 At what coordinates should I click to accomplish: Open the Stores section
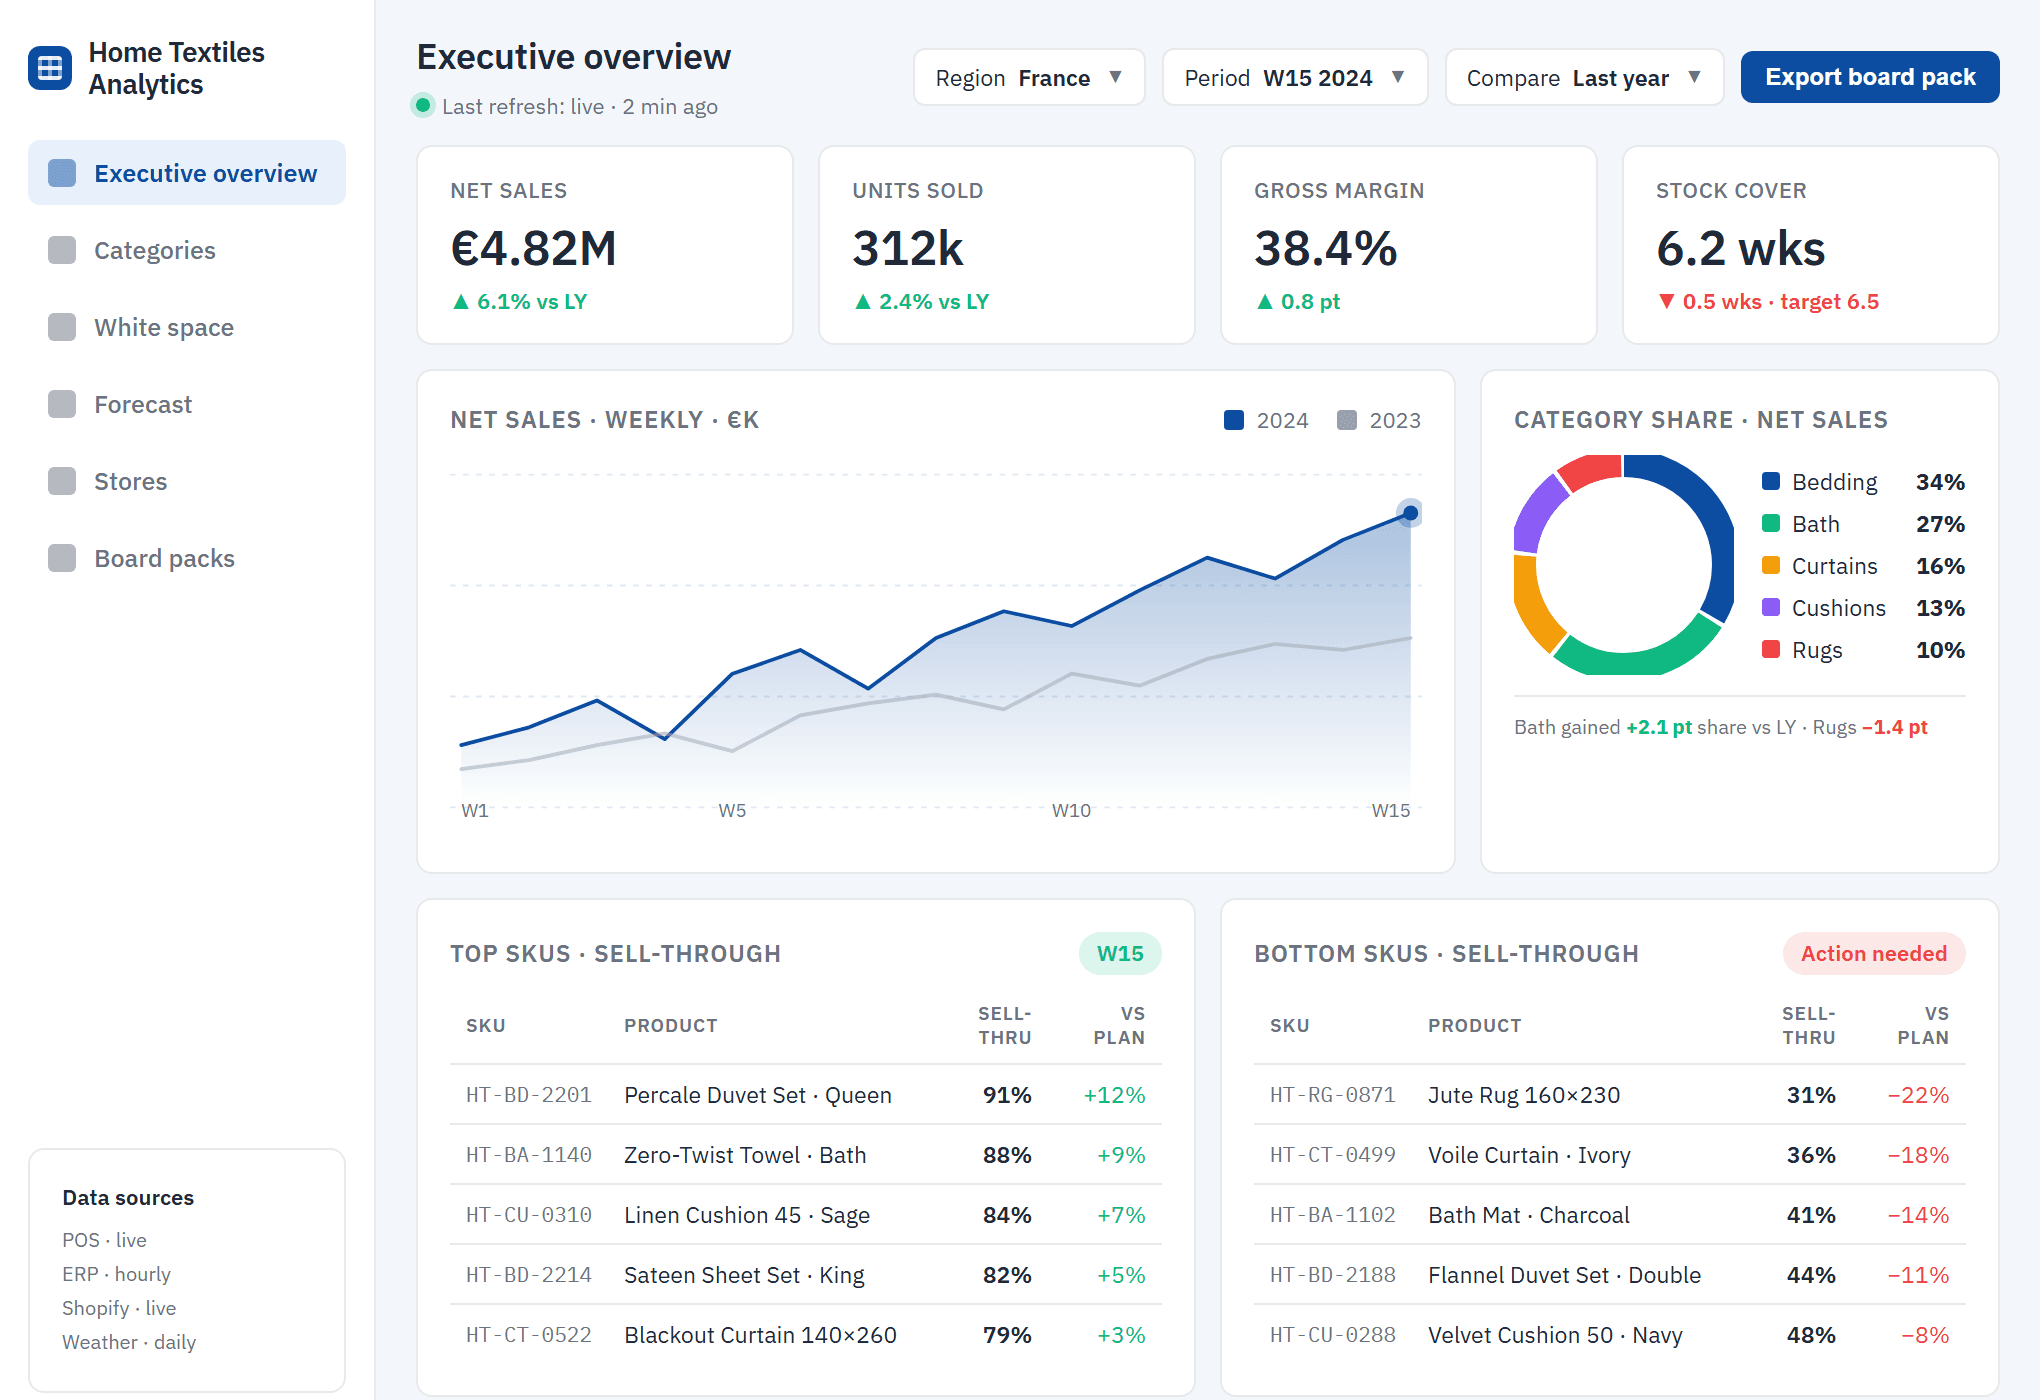coord(187,481)
